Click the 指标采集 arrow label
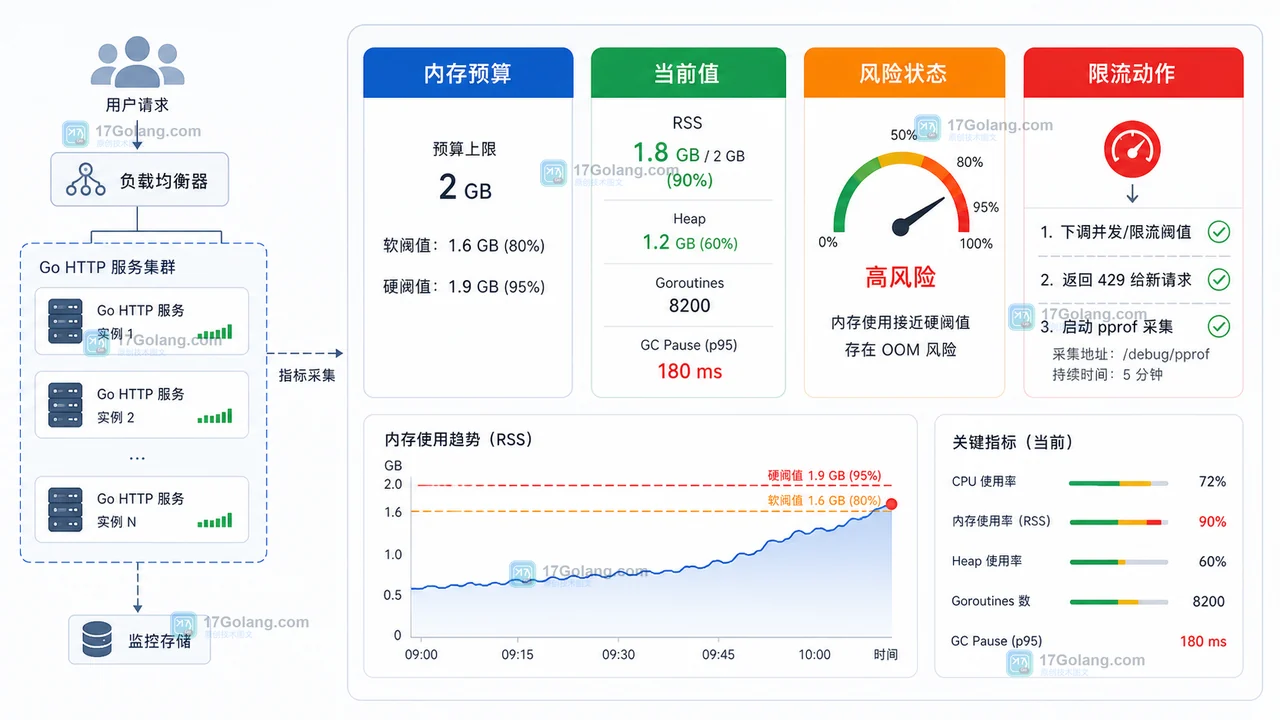The image size is (1280, 720). click(x=307, y=376)
